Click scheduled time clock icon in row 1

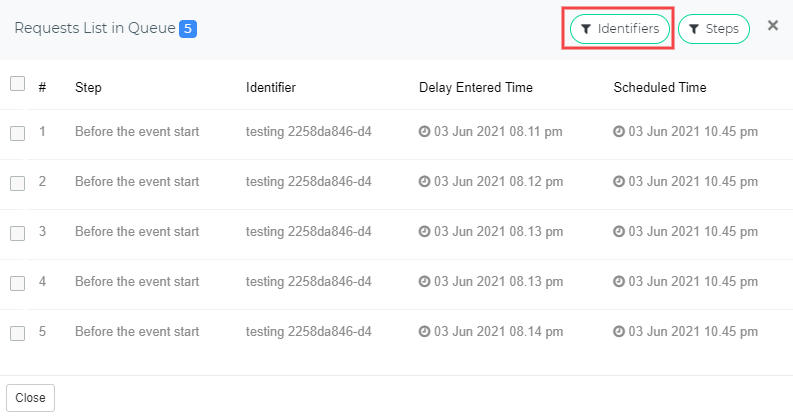coord(619,131)
